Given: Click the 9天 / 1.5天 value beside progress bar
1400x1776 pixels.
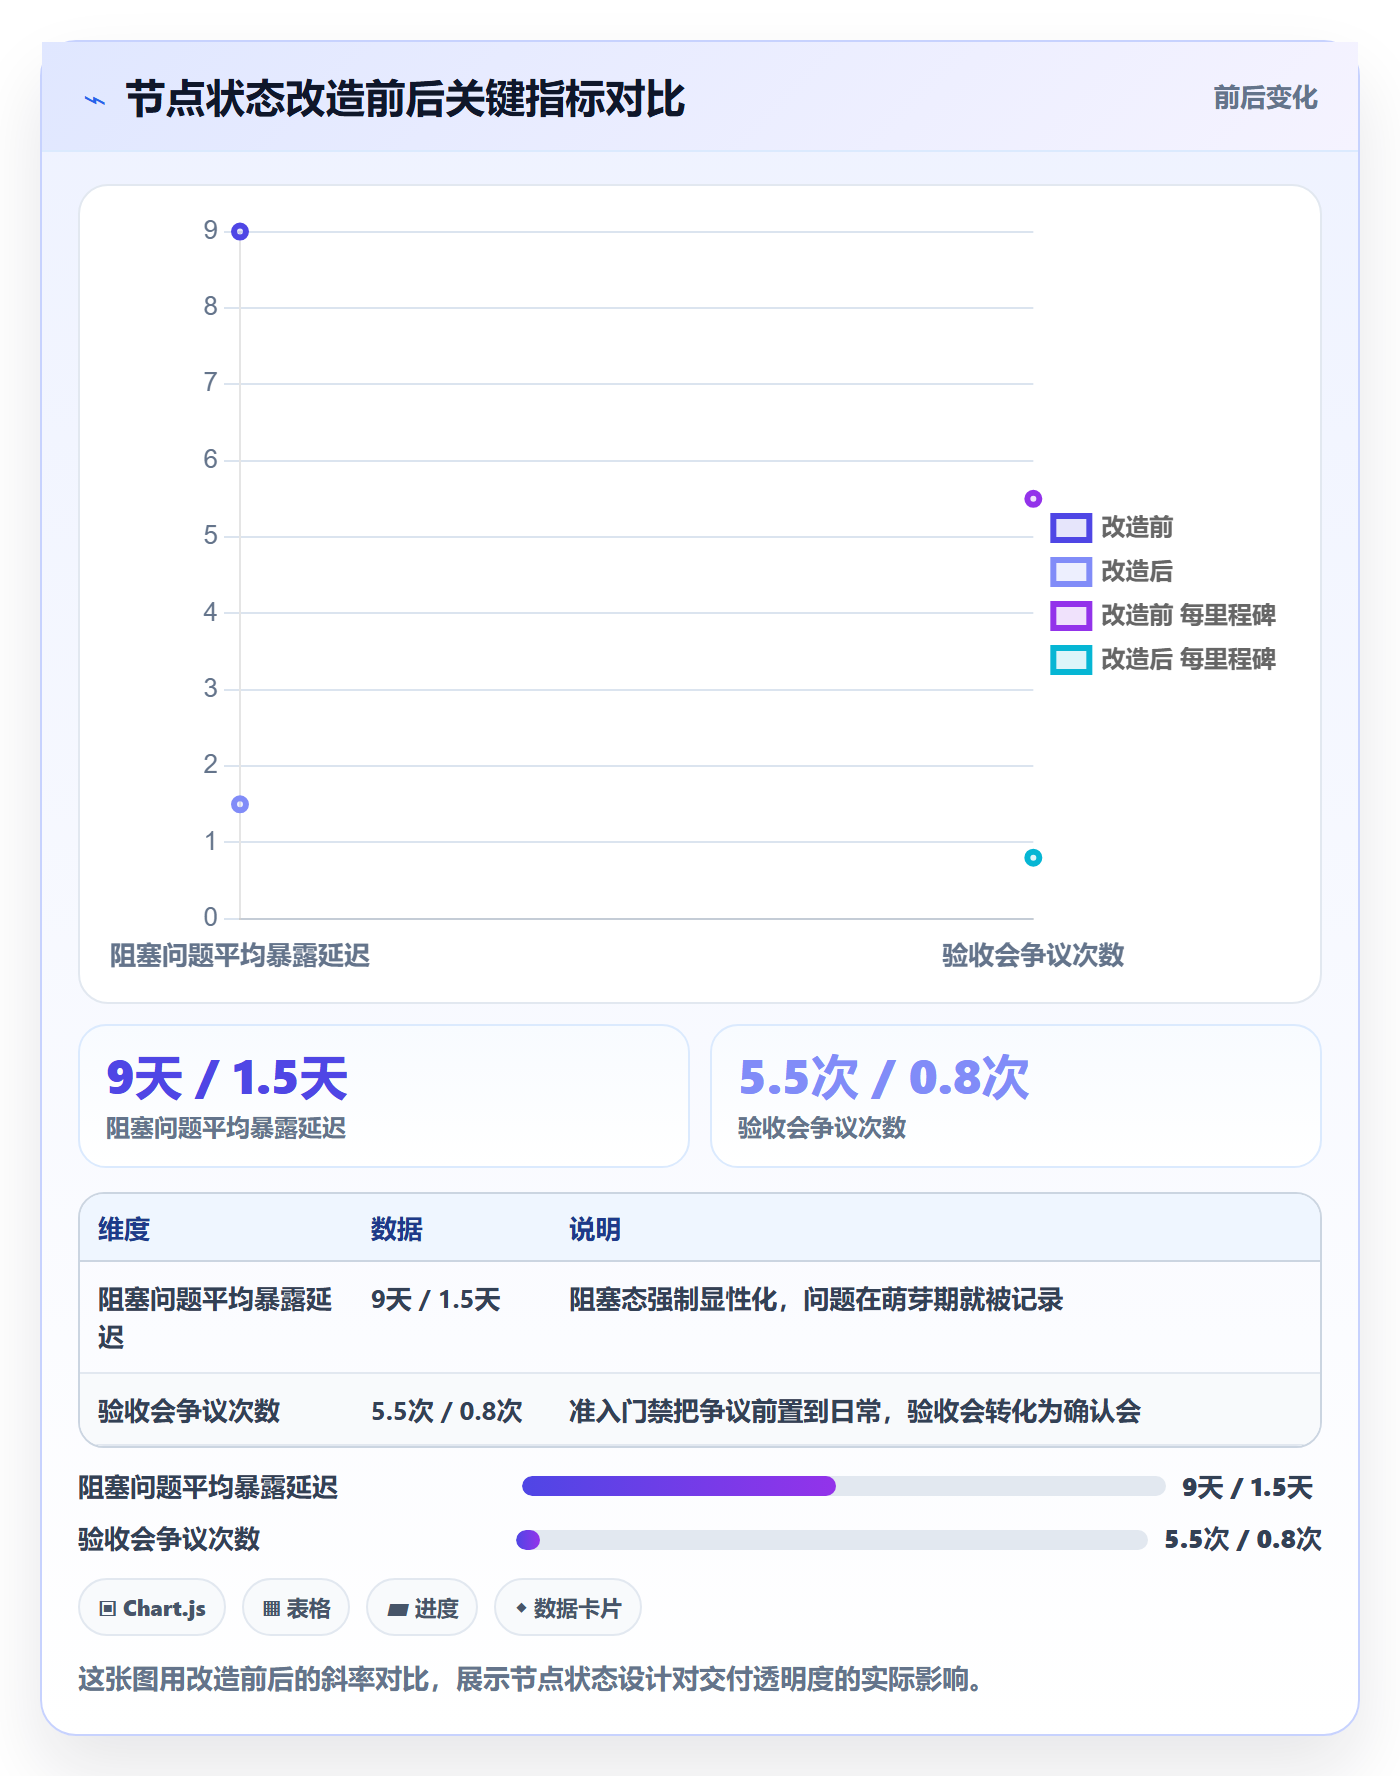Looking at the screenshot, I should click(1248, 1487).
